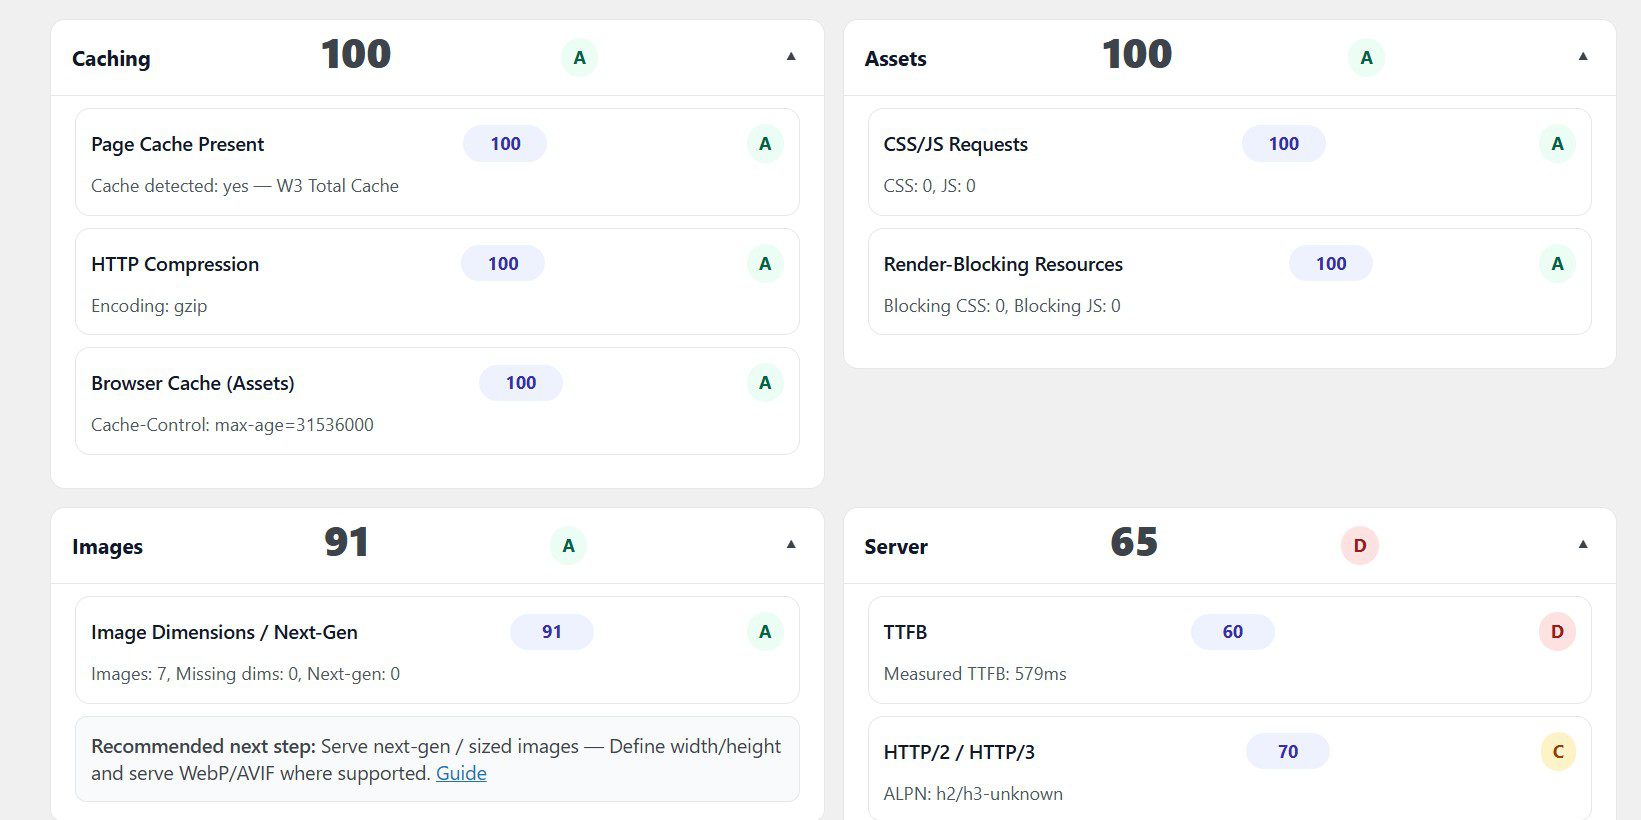
Task: Click the Server overall score 65
Action: click(1134, 542)
